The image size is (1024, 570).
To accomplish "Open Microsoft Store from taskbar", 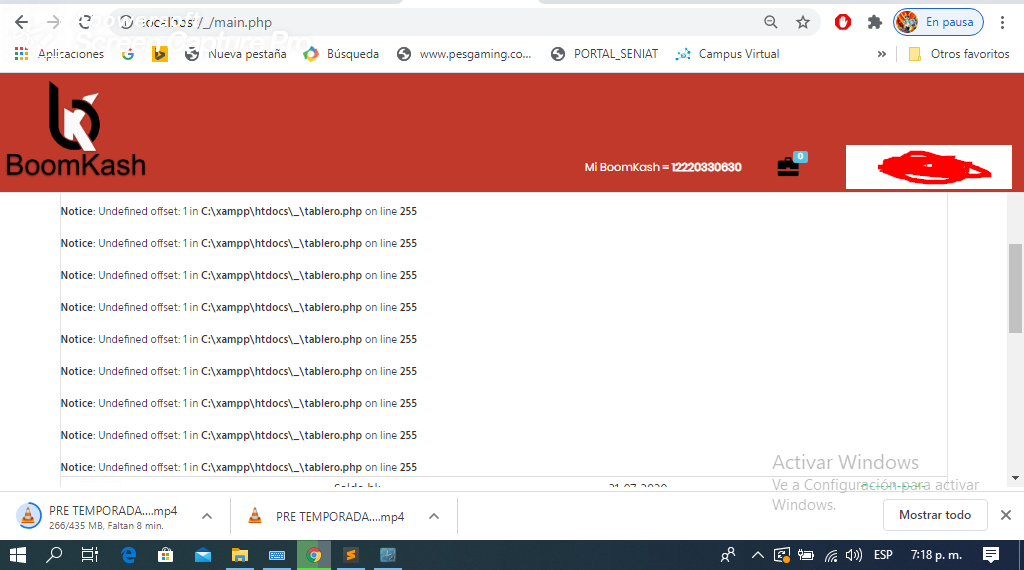I will [165, 555].
